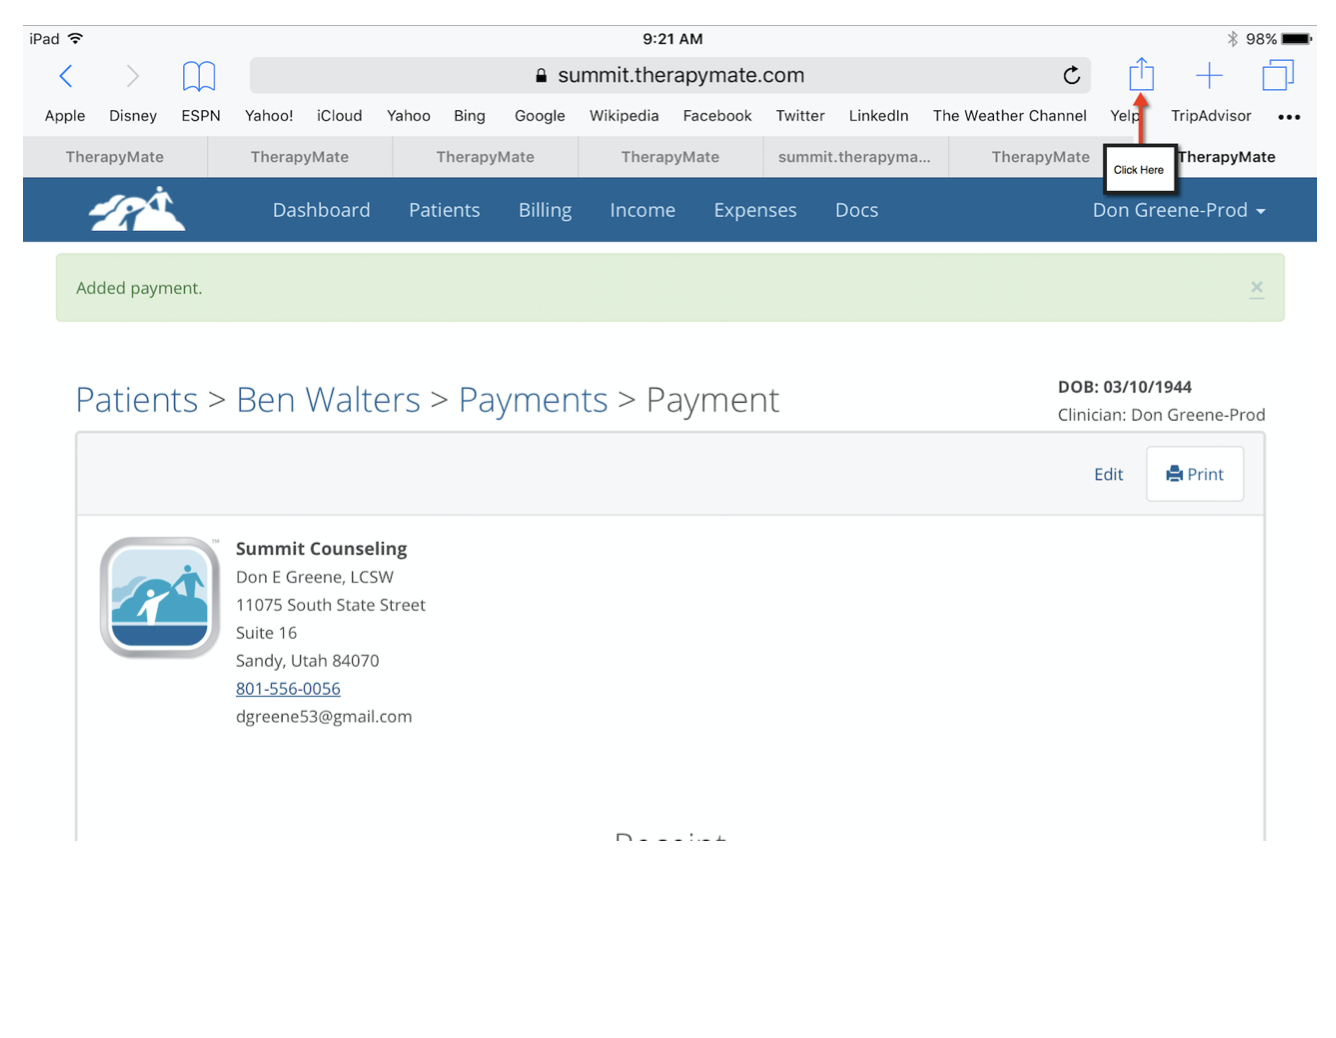Click the Summit Counseling logo image
The height and width of the screenshot is (1038, 1336).
tap(160, 598)
